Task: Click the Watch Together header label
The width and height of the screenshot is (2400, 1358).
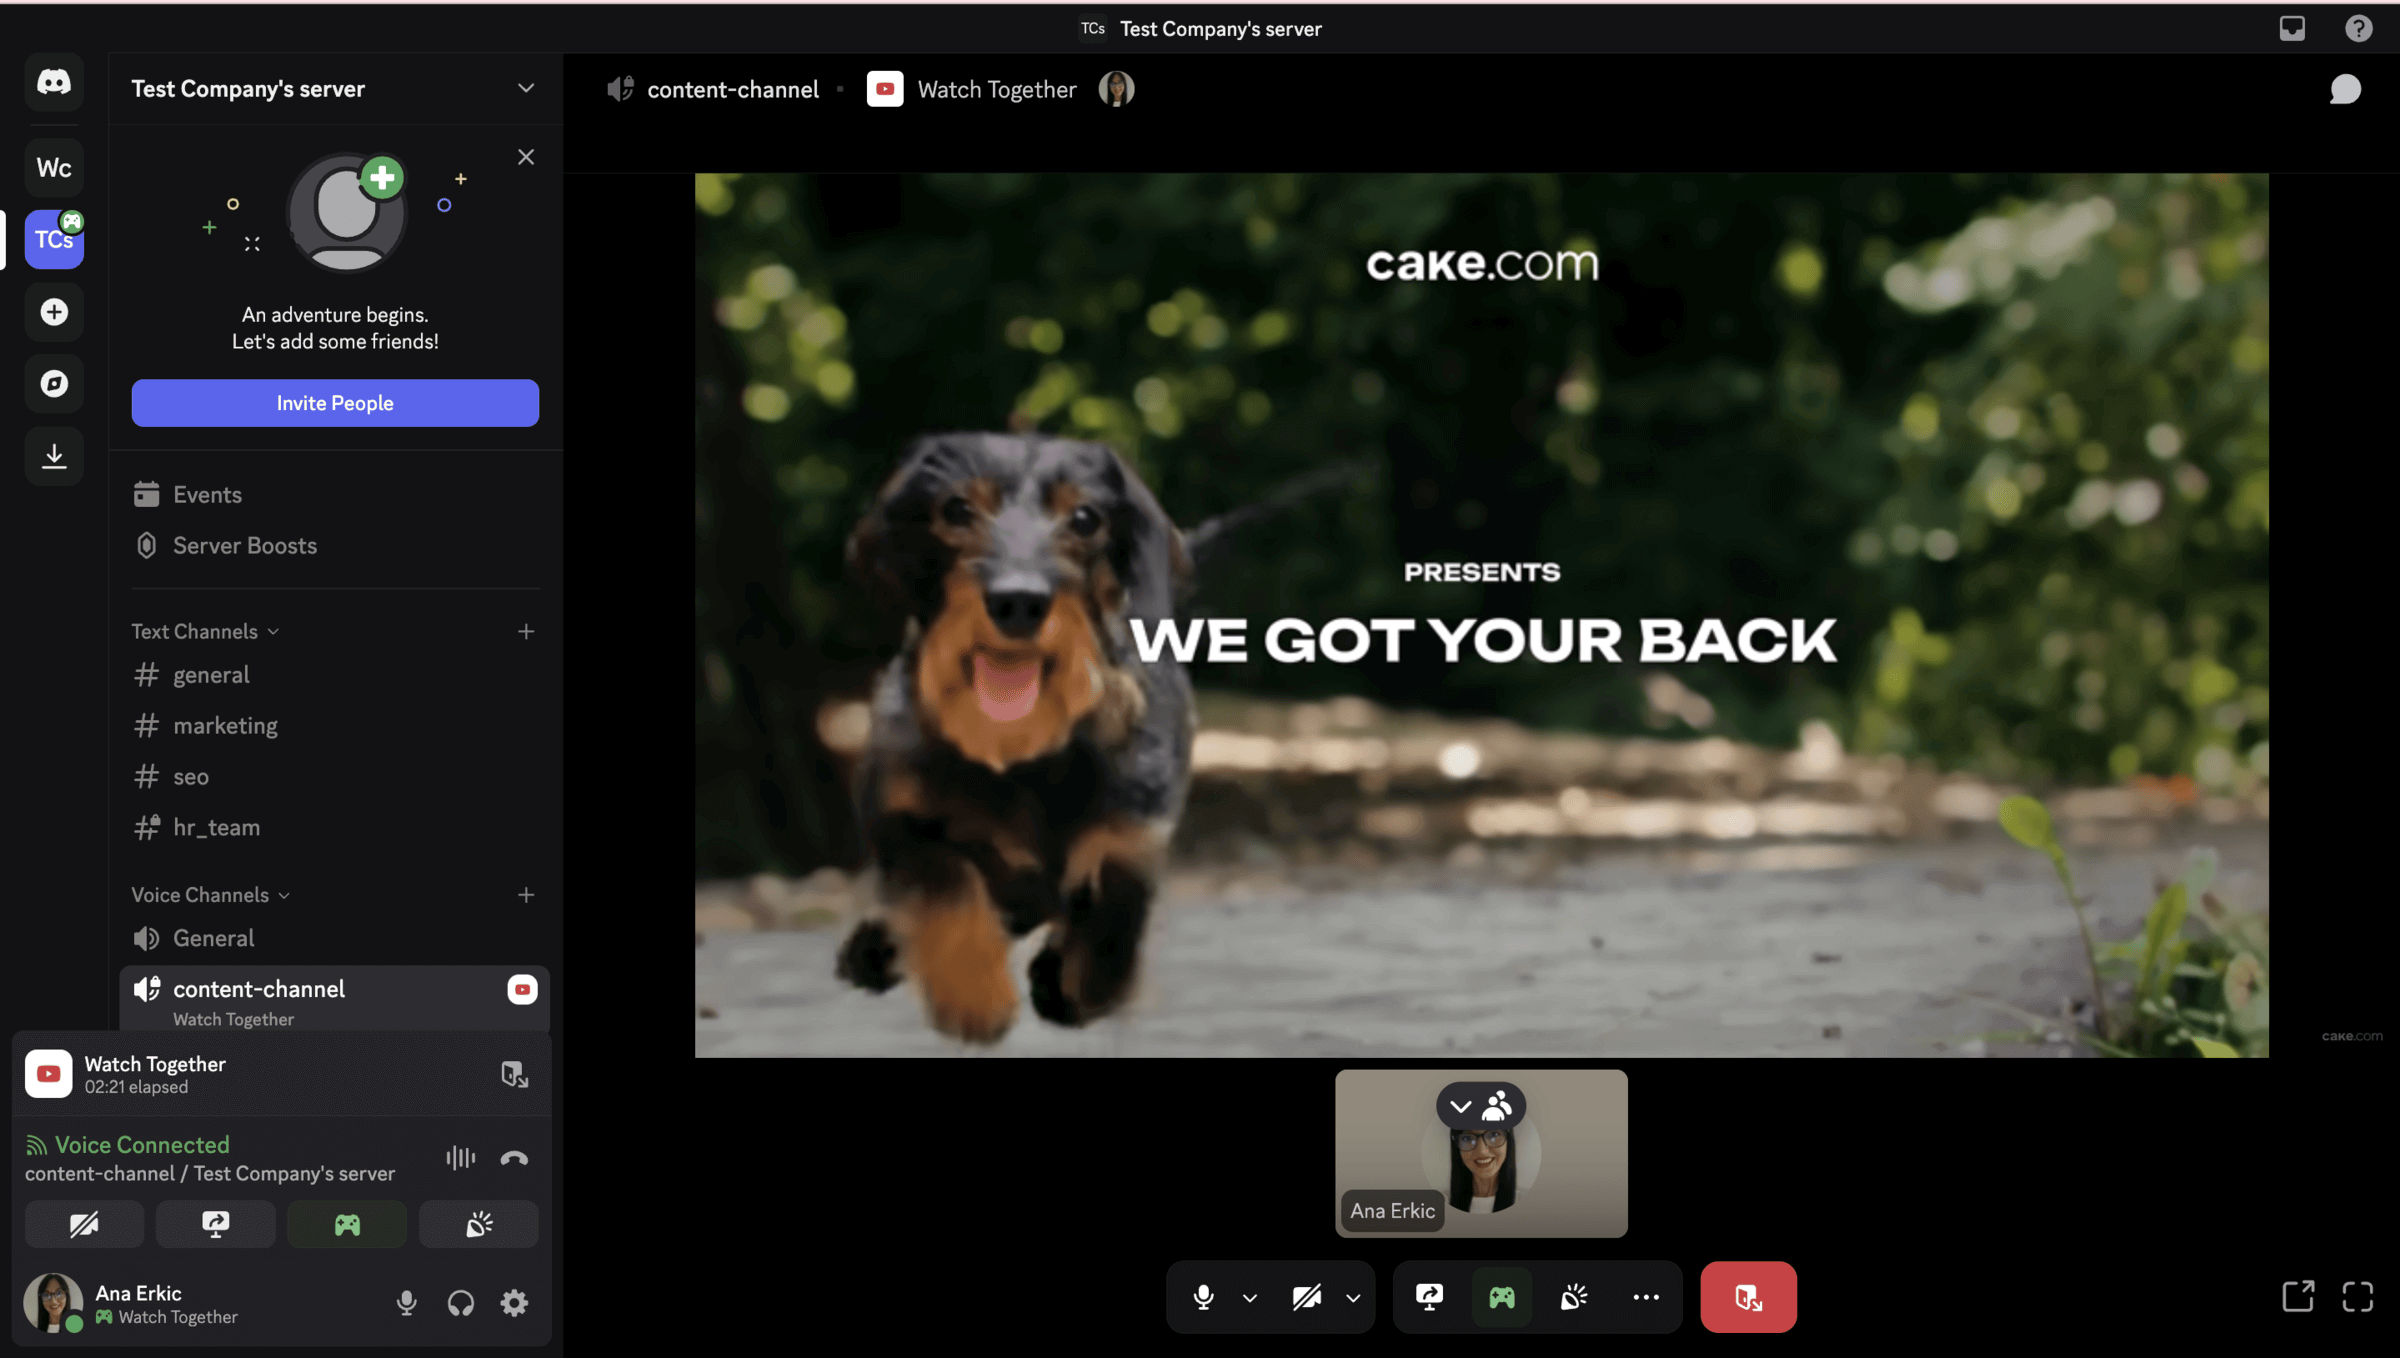Action: click(997, 89)
